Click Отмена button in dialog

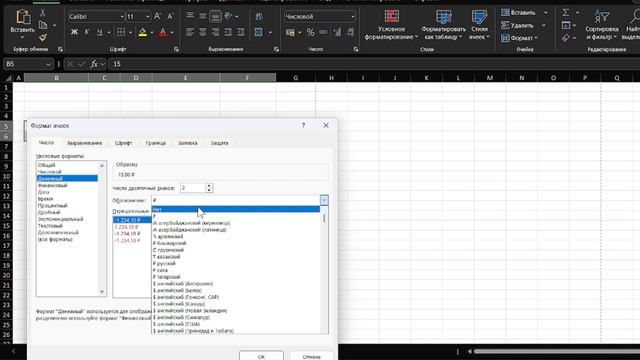click(x=311, y=356)
